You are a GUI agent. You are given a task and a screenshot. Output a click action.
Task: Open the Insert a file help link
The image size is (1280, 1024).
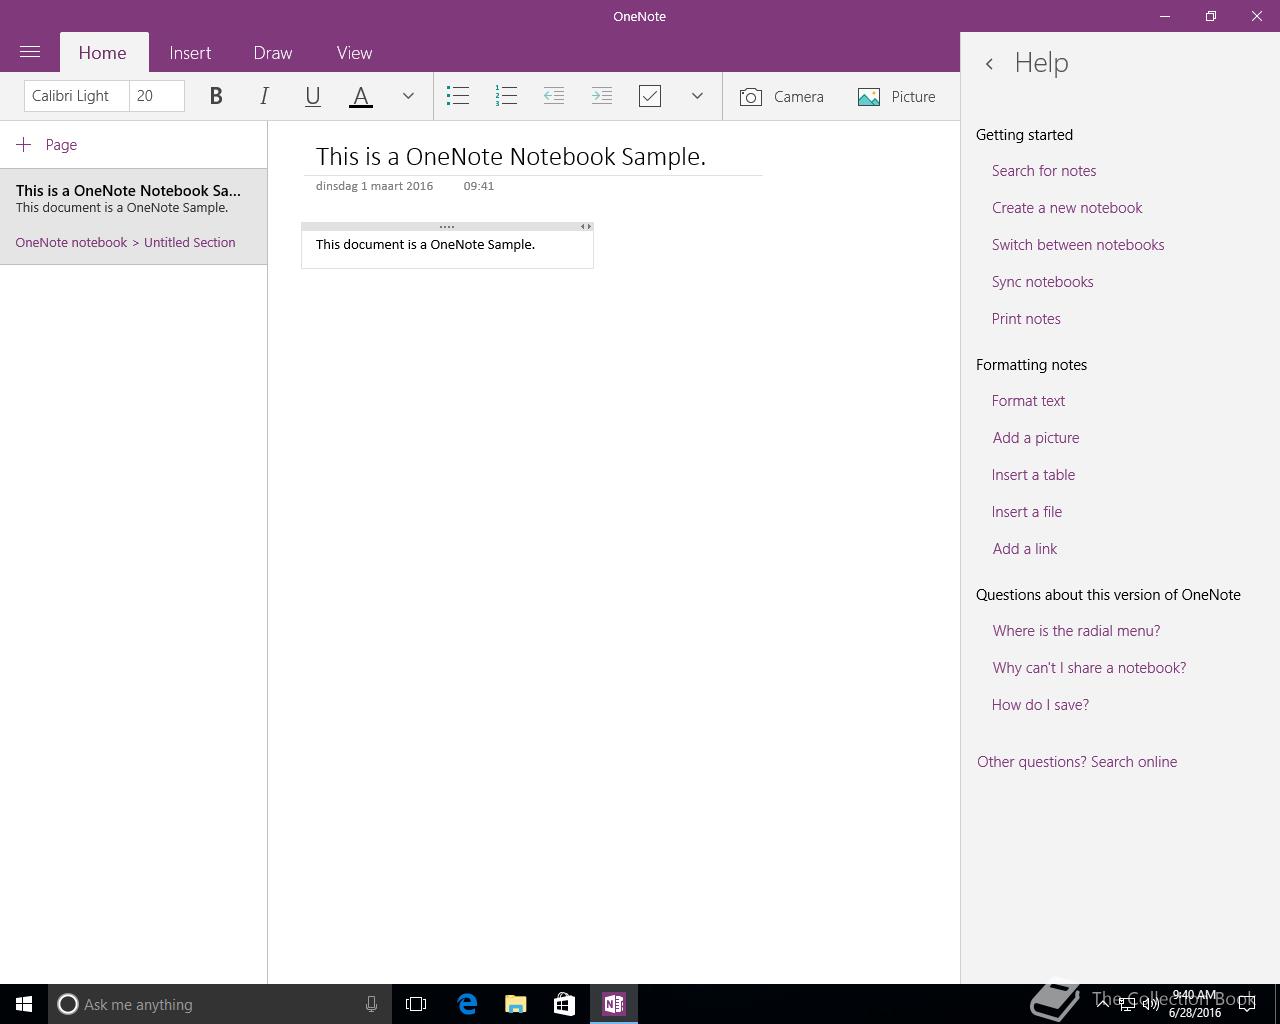pos(1027,512)
